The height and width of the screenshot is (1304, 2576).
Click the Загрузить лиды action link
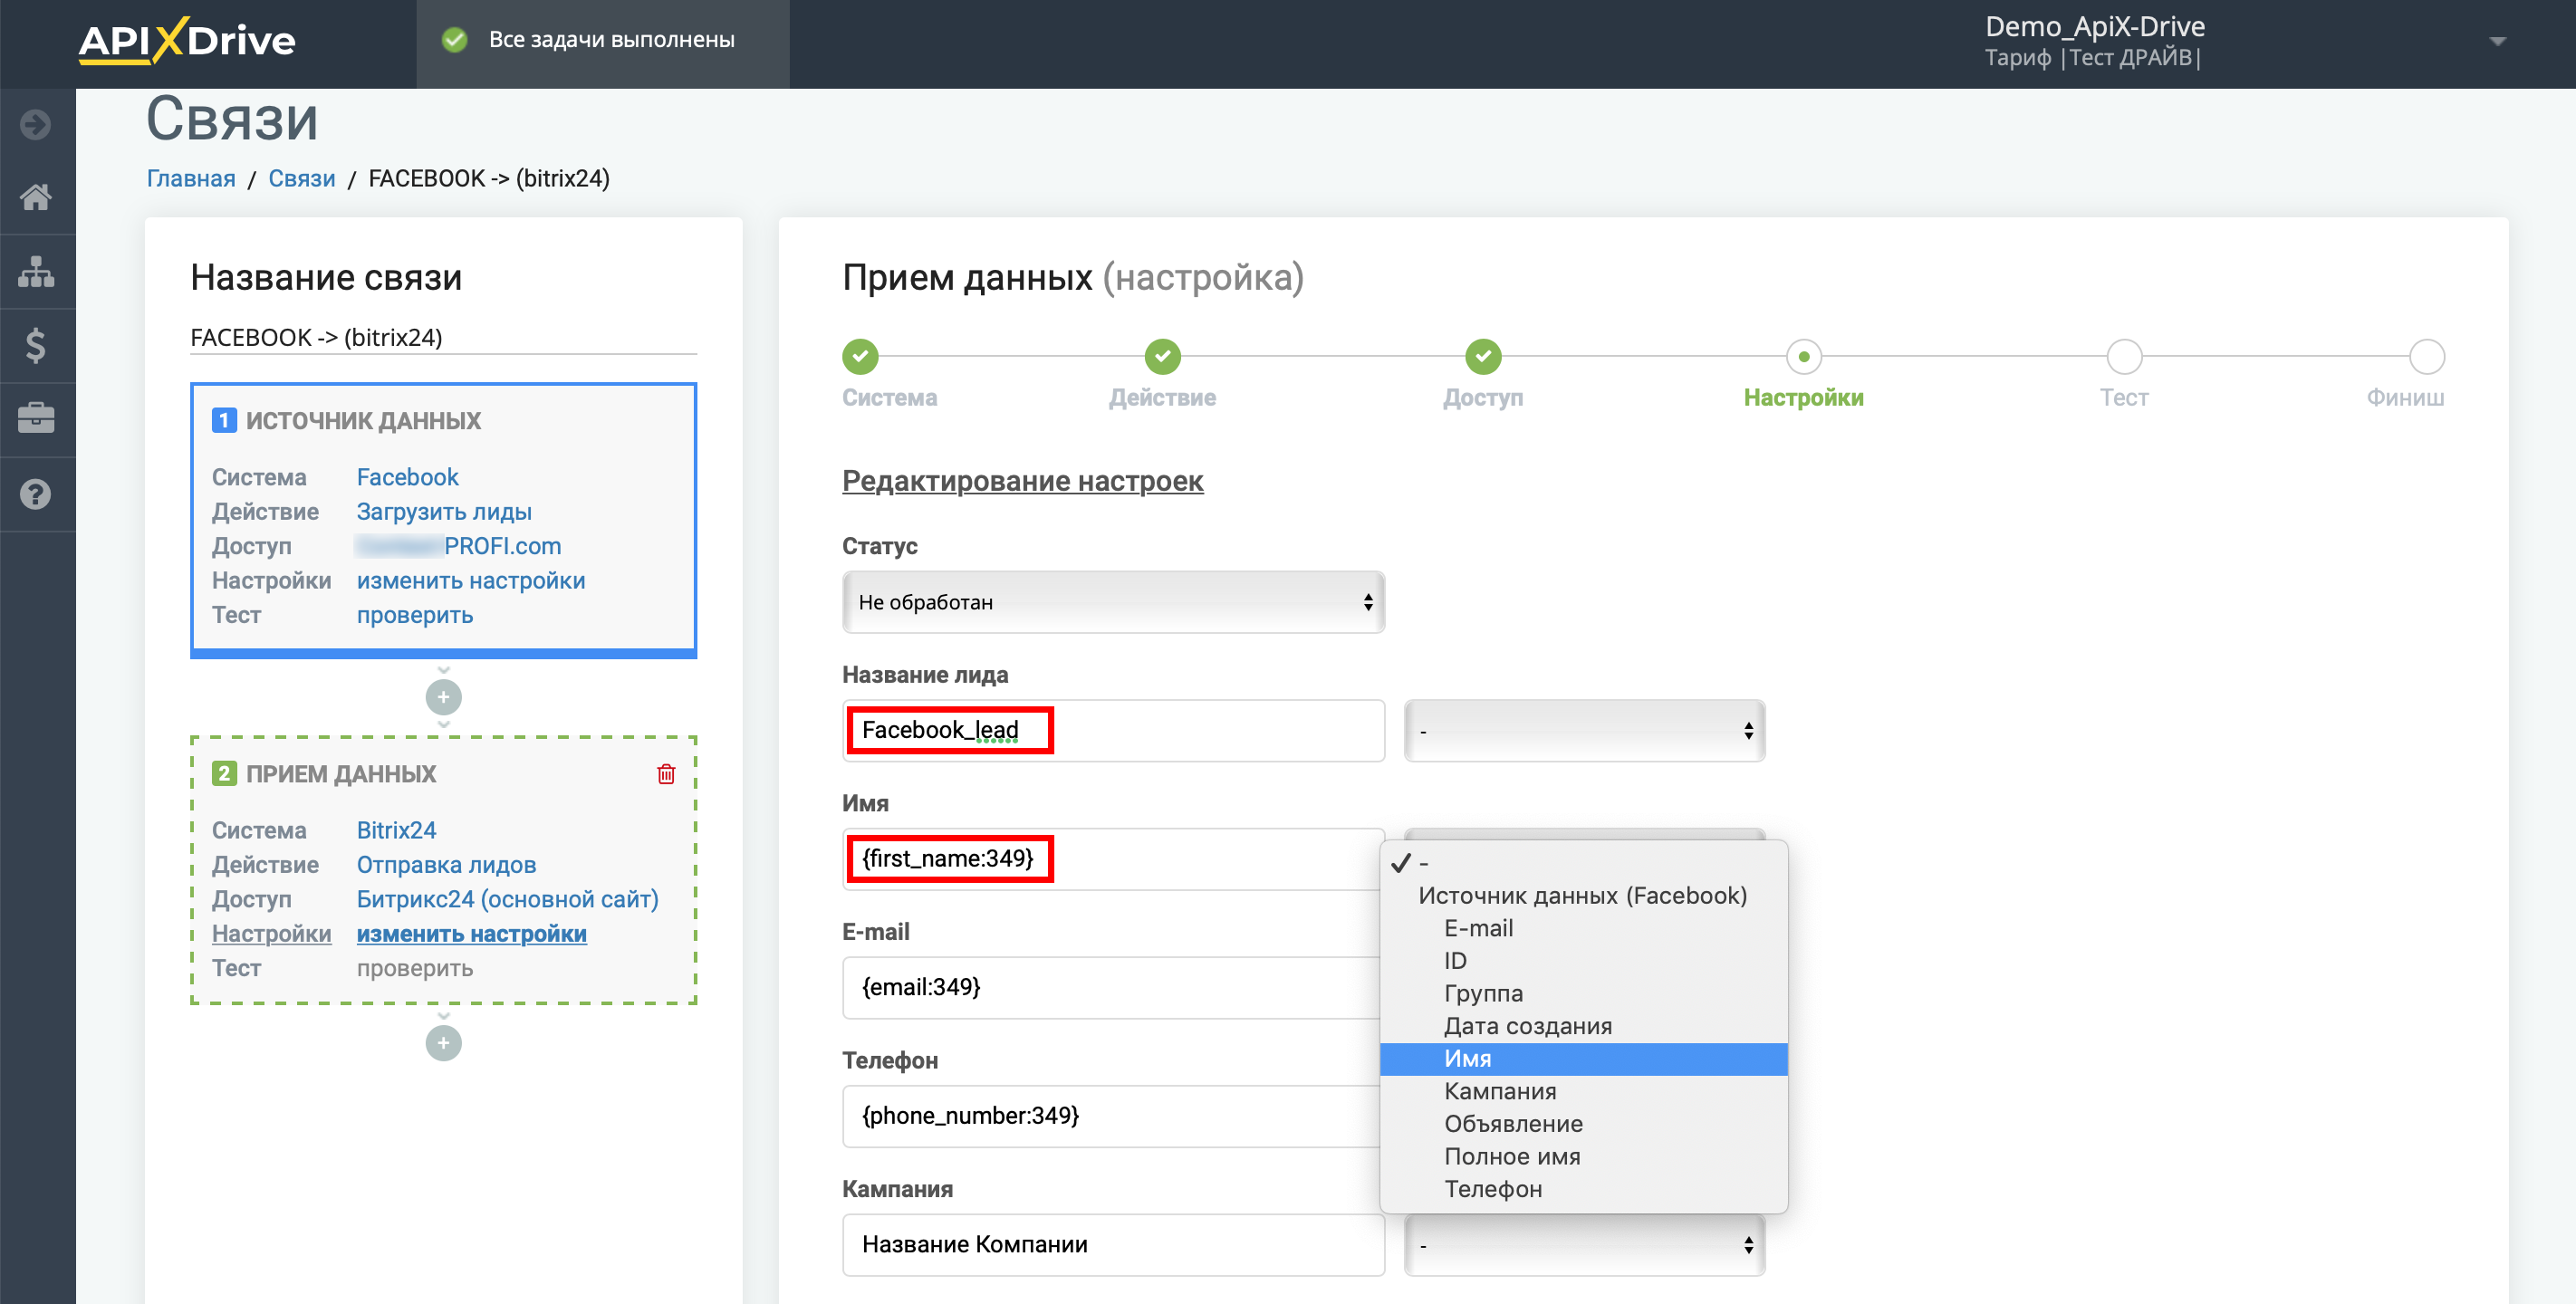click(x=444, y=512)
